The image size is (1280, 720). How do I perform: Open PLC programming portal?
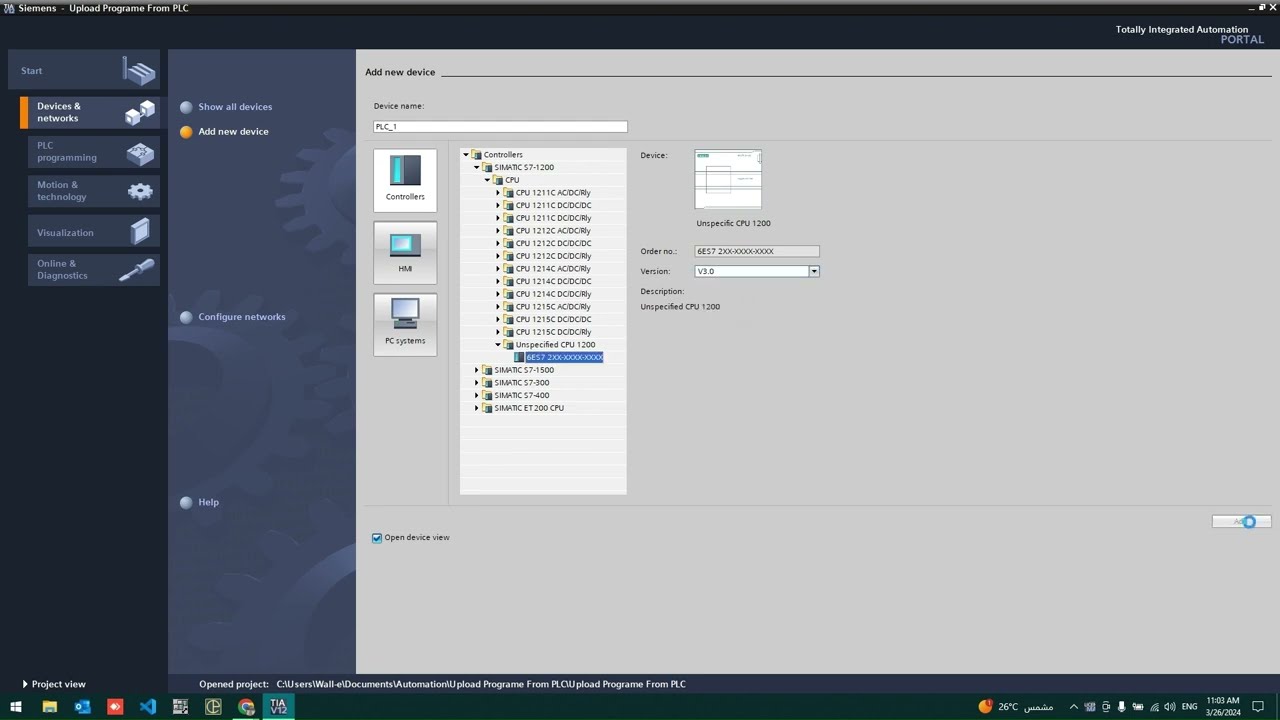[93, 152]
